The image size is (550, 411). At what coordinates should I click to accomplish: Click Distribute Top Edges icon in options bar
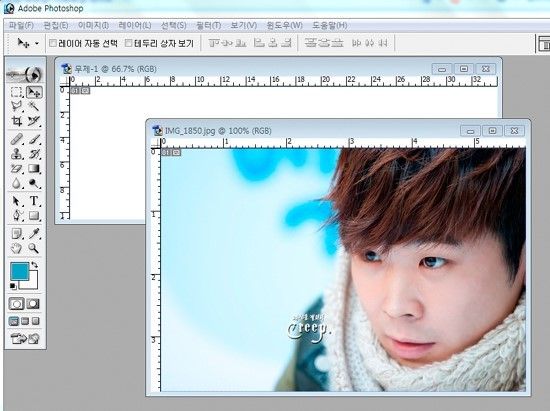310,43
